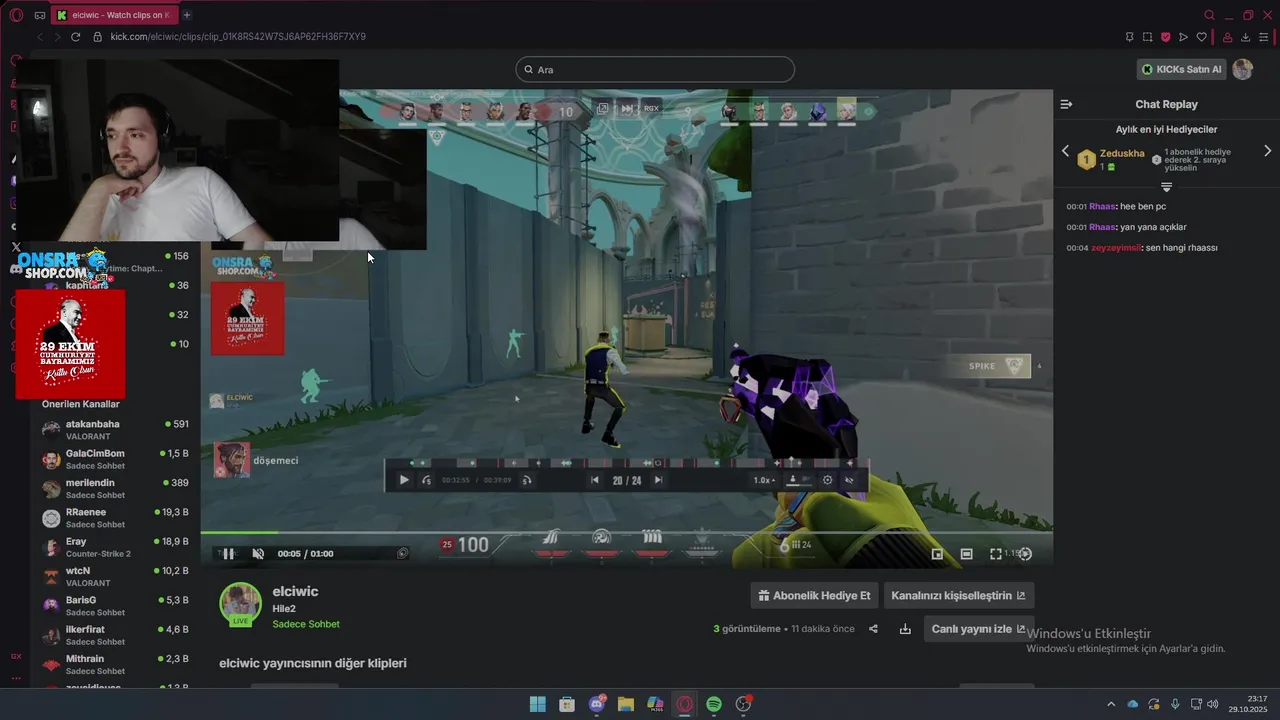This screenshot has height=720, width=1280.
Task: Pin tab with the pin icon
Action: tap(1129, 37)
